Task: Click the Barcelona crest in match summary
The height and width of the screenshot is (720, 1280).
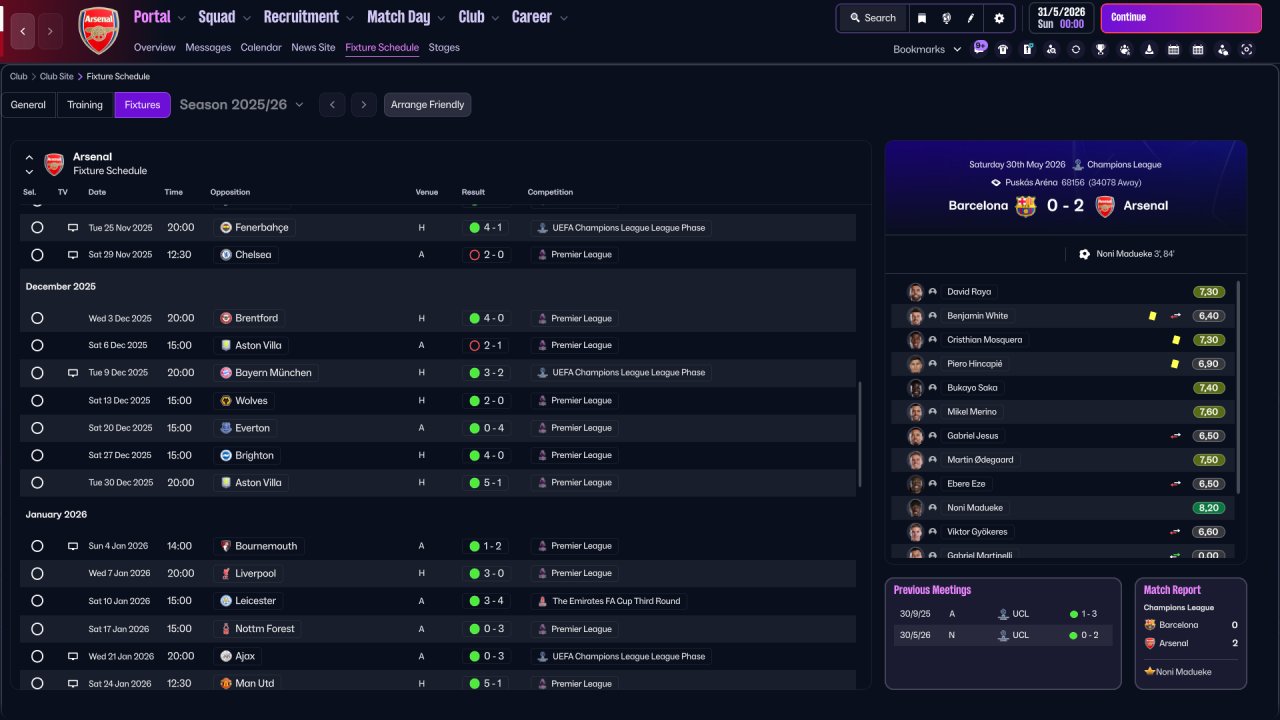Action: click(x=1025, y=205)
